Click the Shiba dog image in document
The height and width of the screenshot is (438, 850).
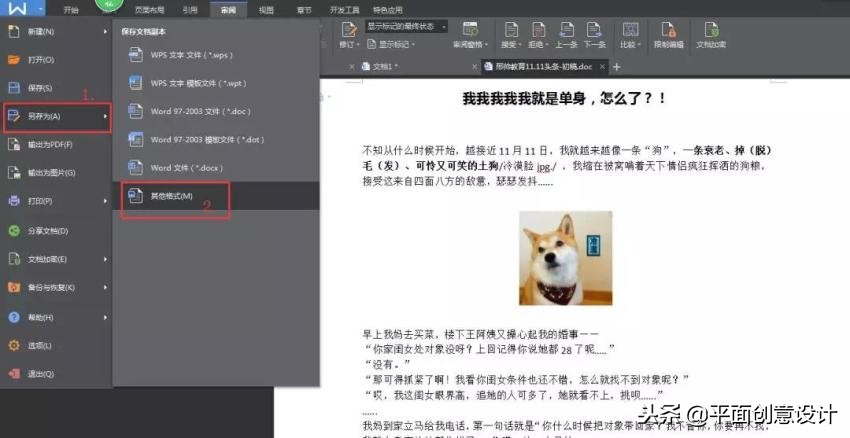[565, 258]
